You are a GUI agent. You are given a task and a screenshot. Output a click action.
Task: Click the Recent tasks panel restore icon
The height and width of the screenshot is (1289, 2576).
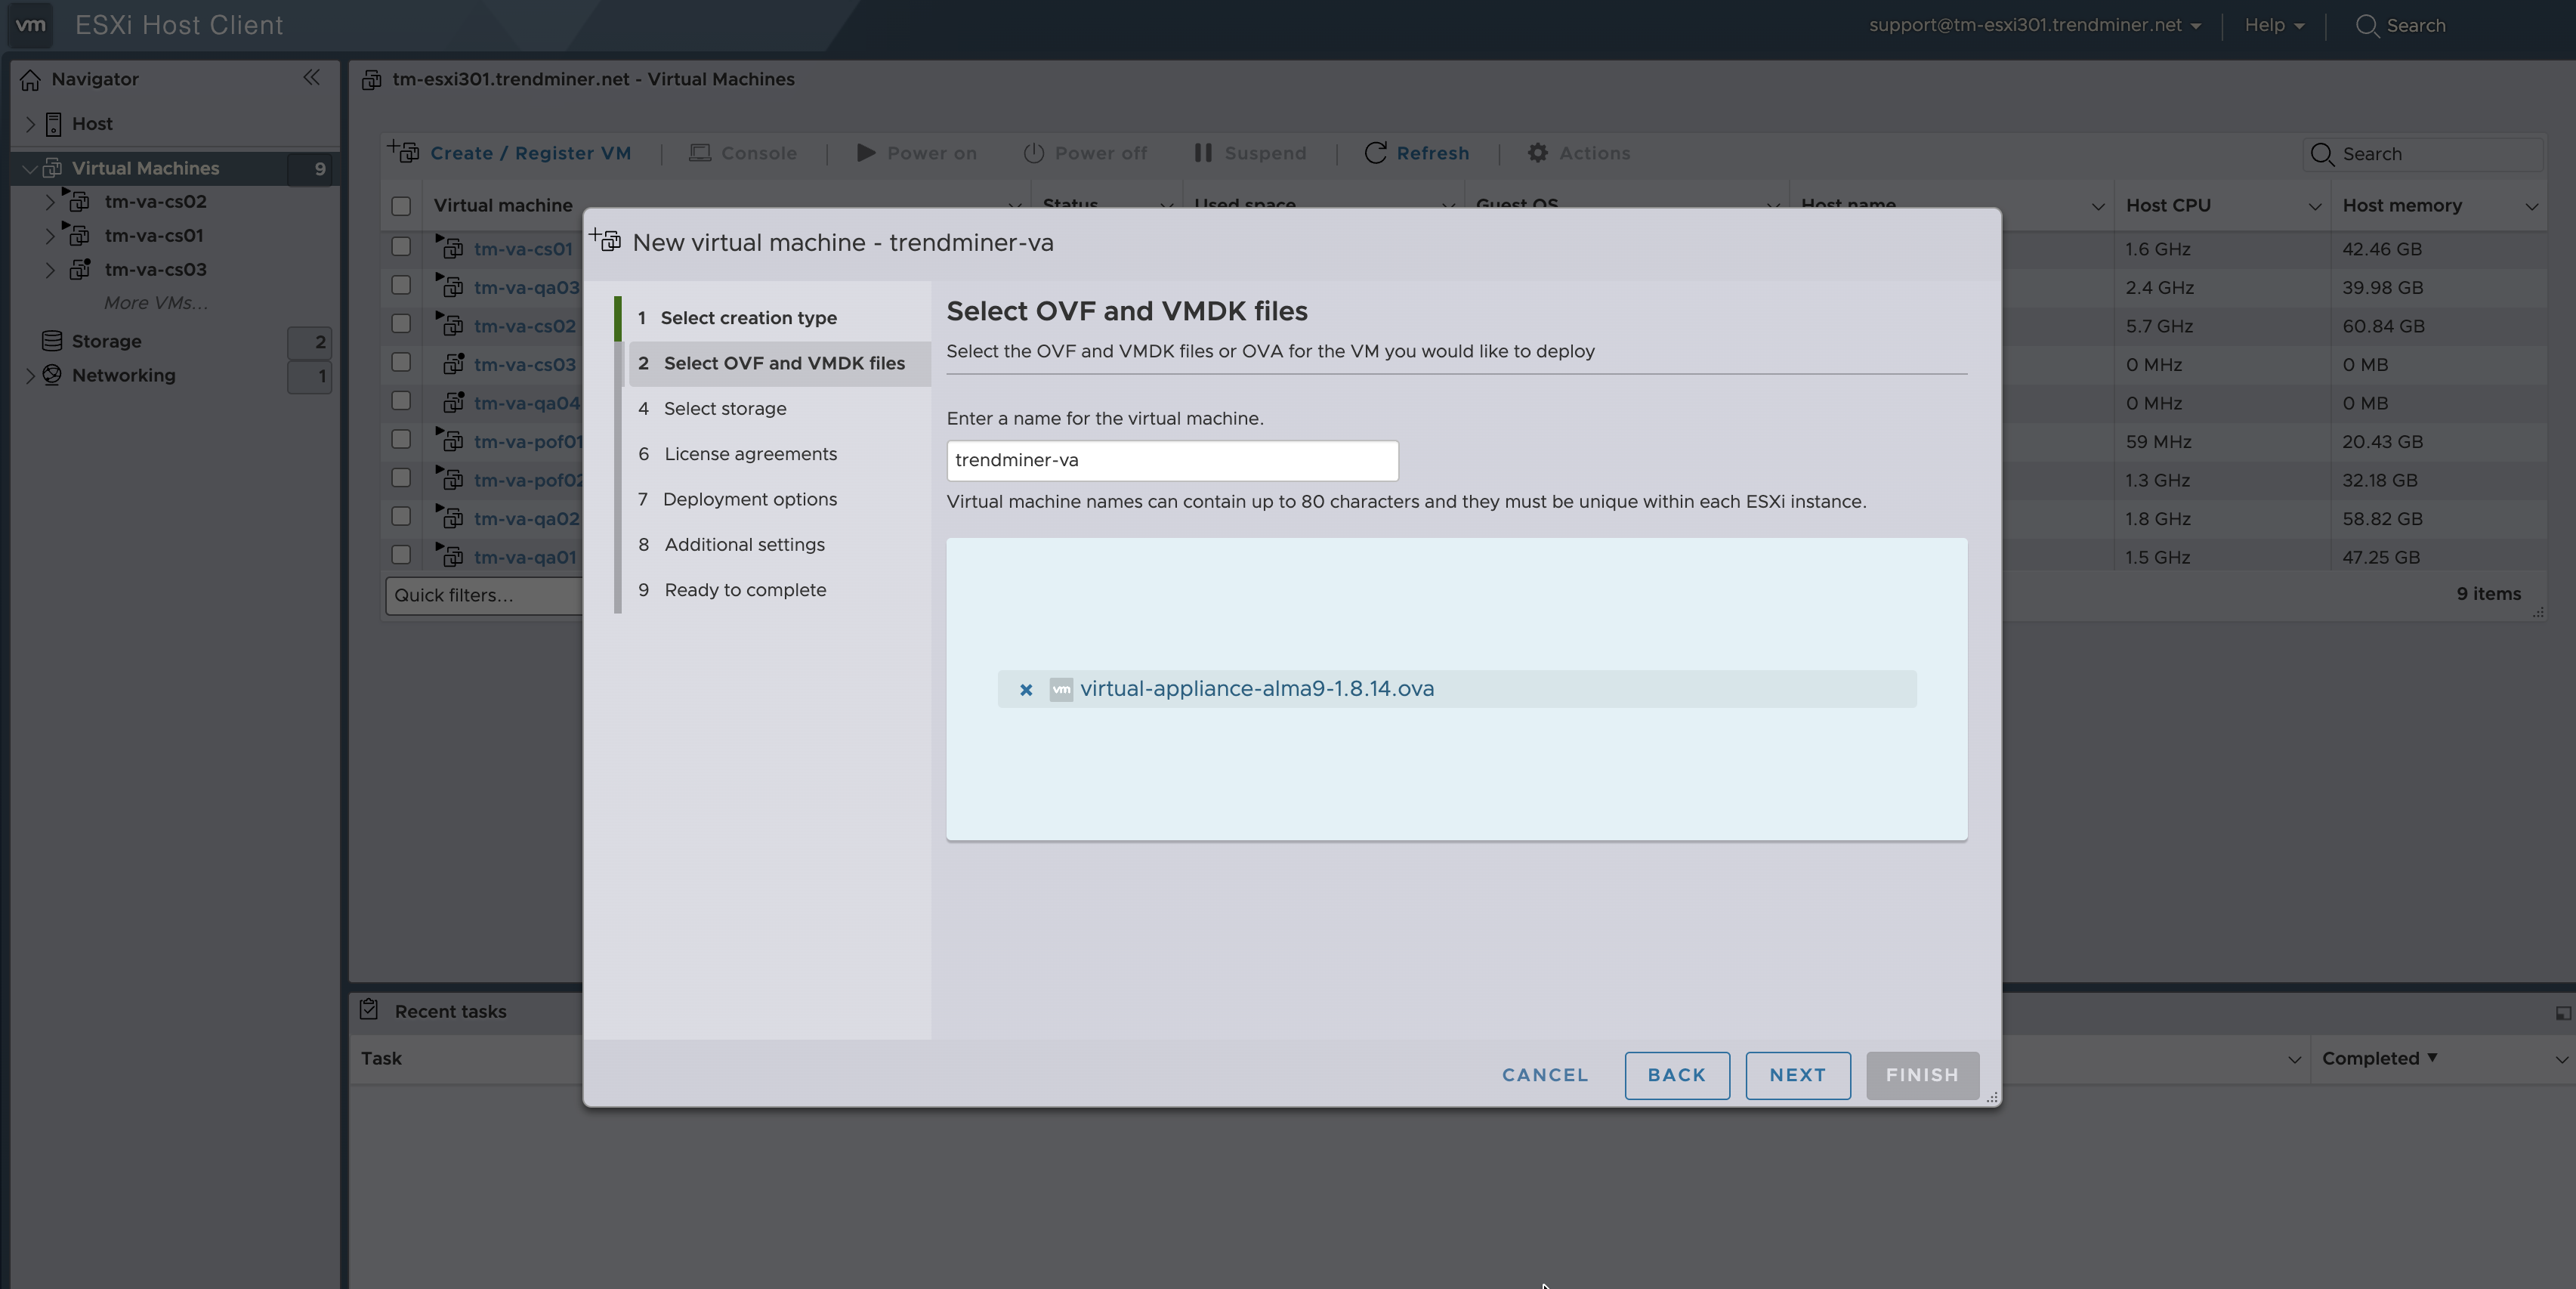[x=2562, y=1013]
